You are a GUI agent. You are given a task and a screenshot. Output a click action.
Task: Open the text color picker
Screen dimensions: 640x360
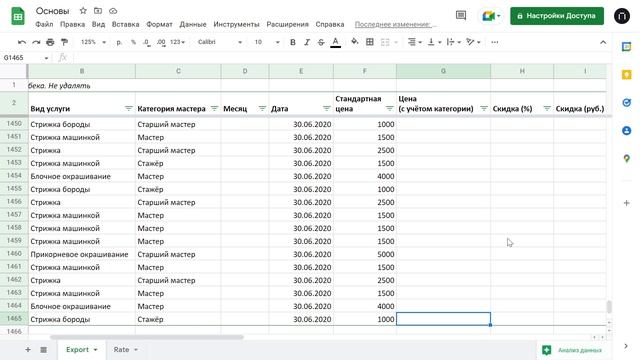click(x=336, y=42)
